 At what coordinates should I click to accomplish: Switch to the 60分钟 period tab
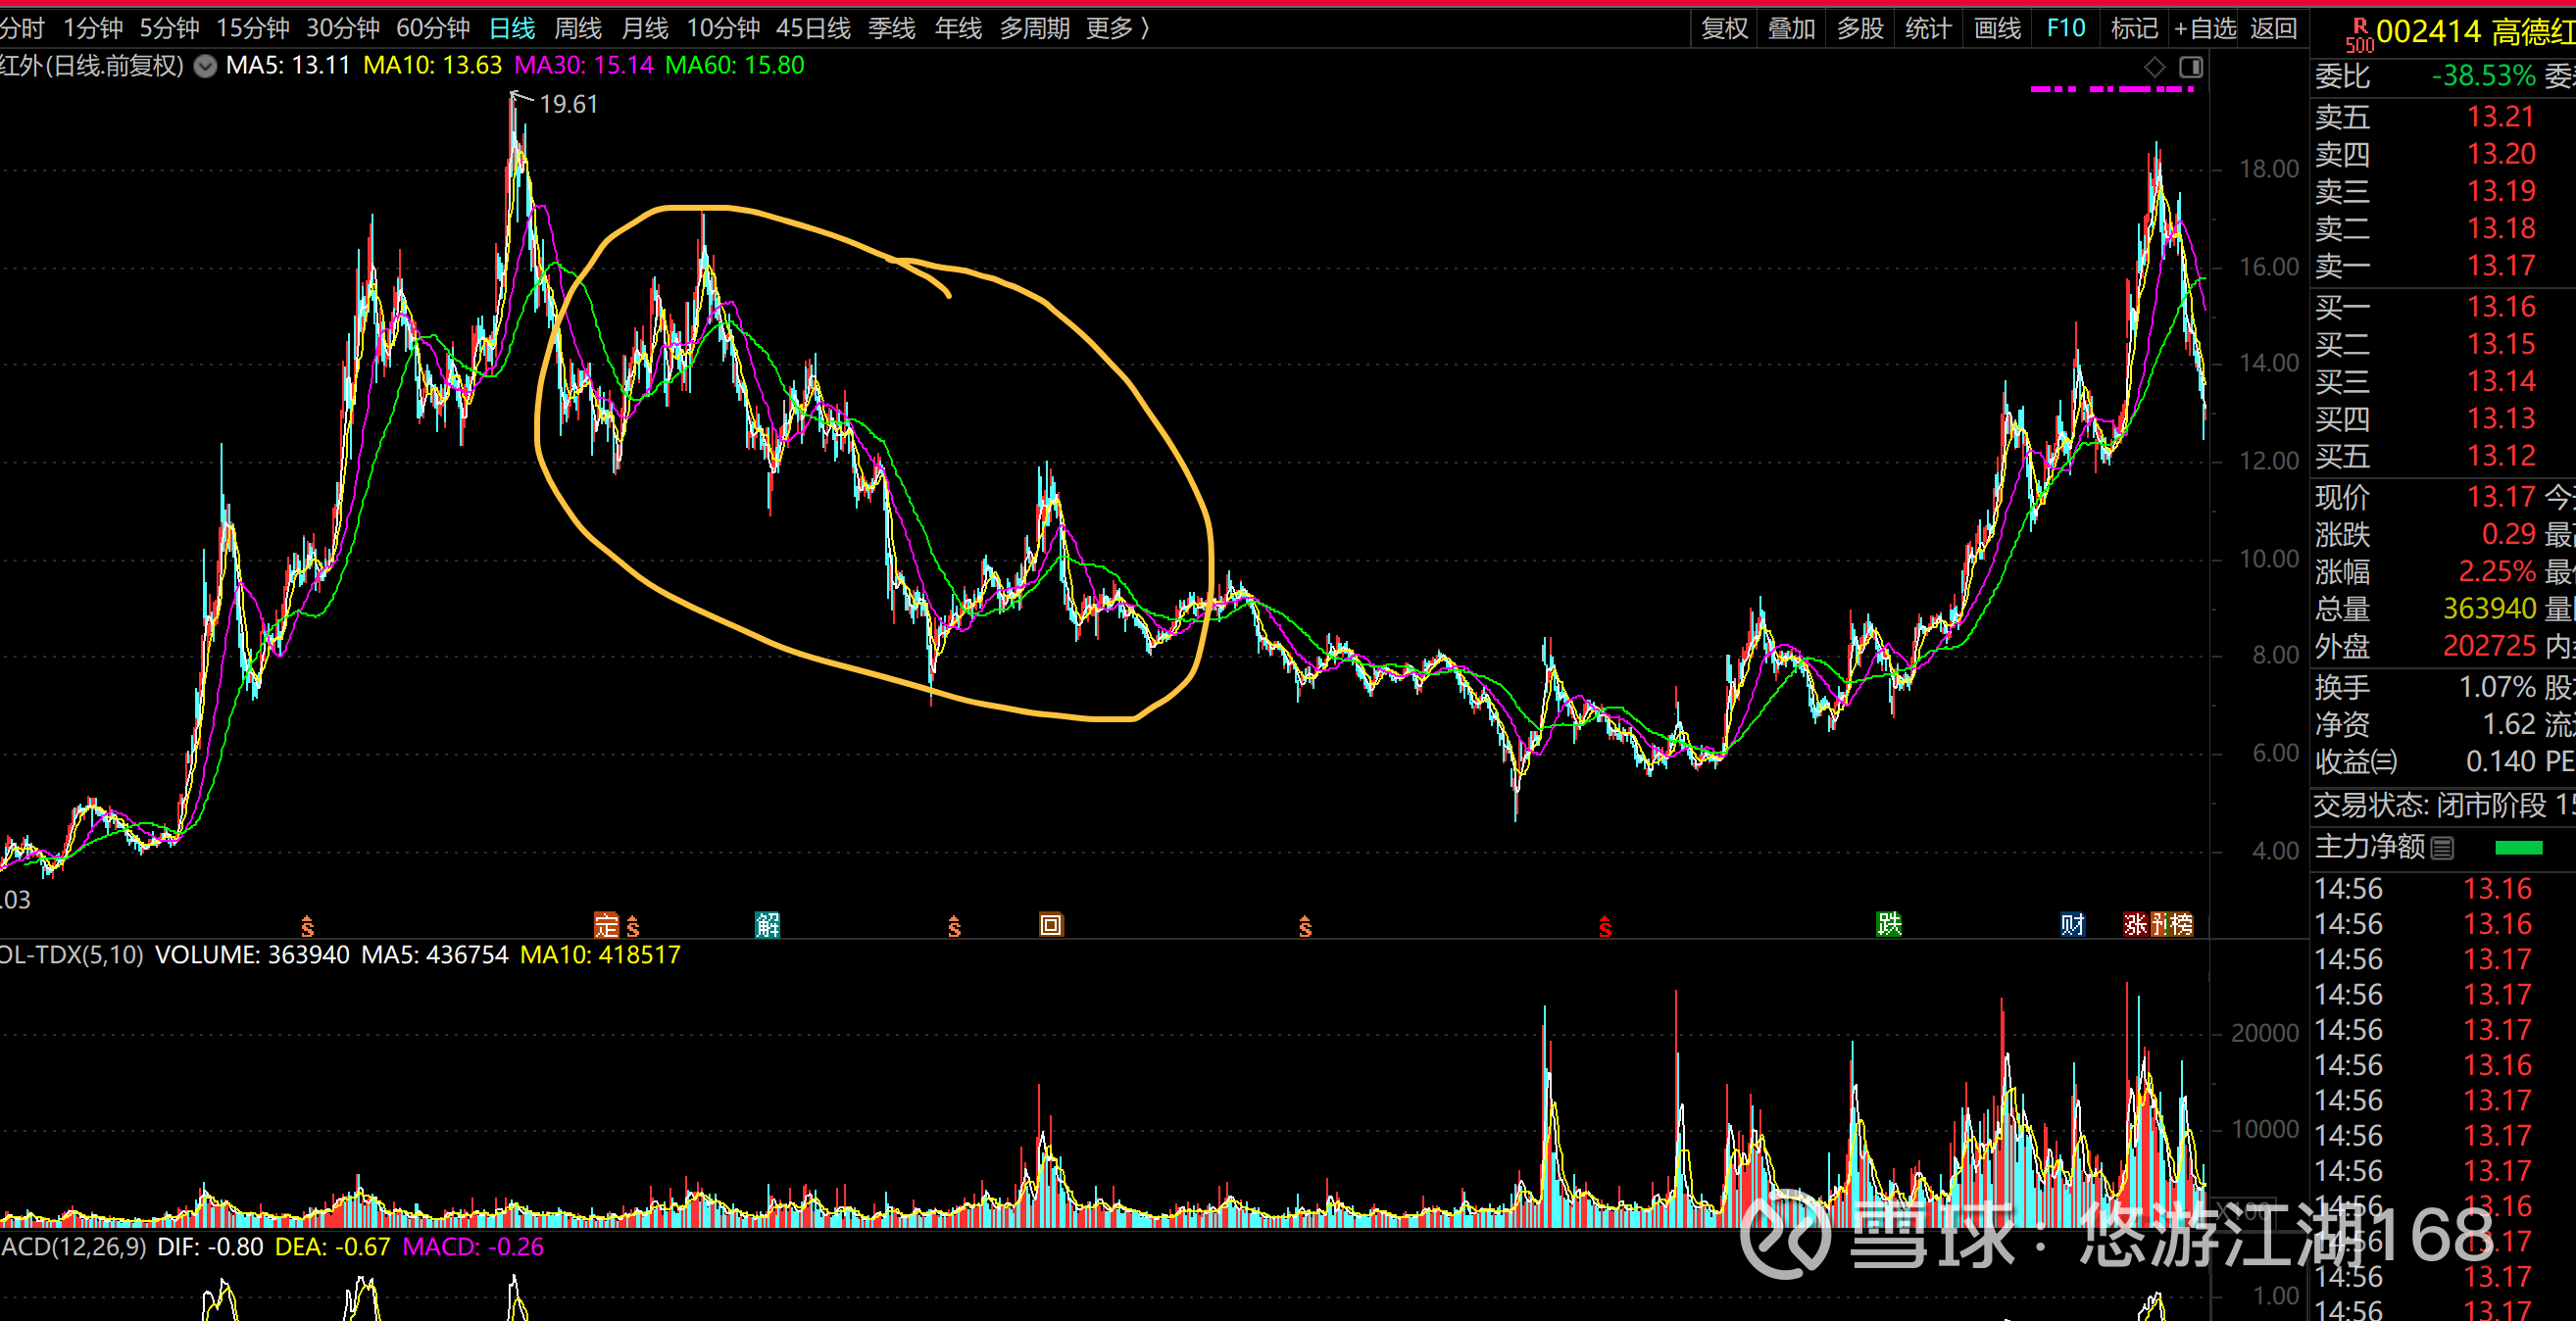coord(432,28)
